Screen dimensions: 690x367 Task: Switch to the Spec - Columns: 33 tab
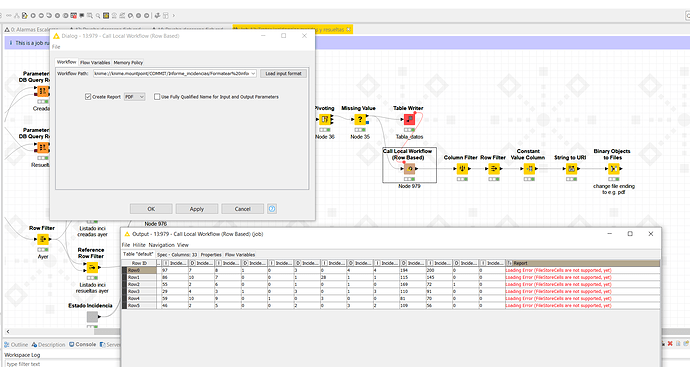point(177,254)
